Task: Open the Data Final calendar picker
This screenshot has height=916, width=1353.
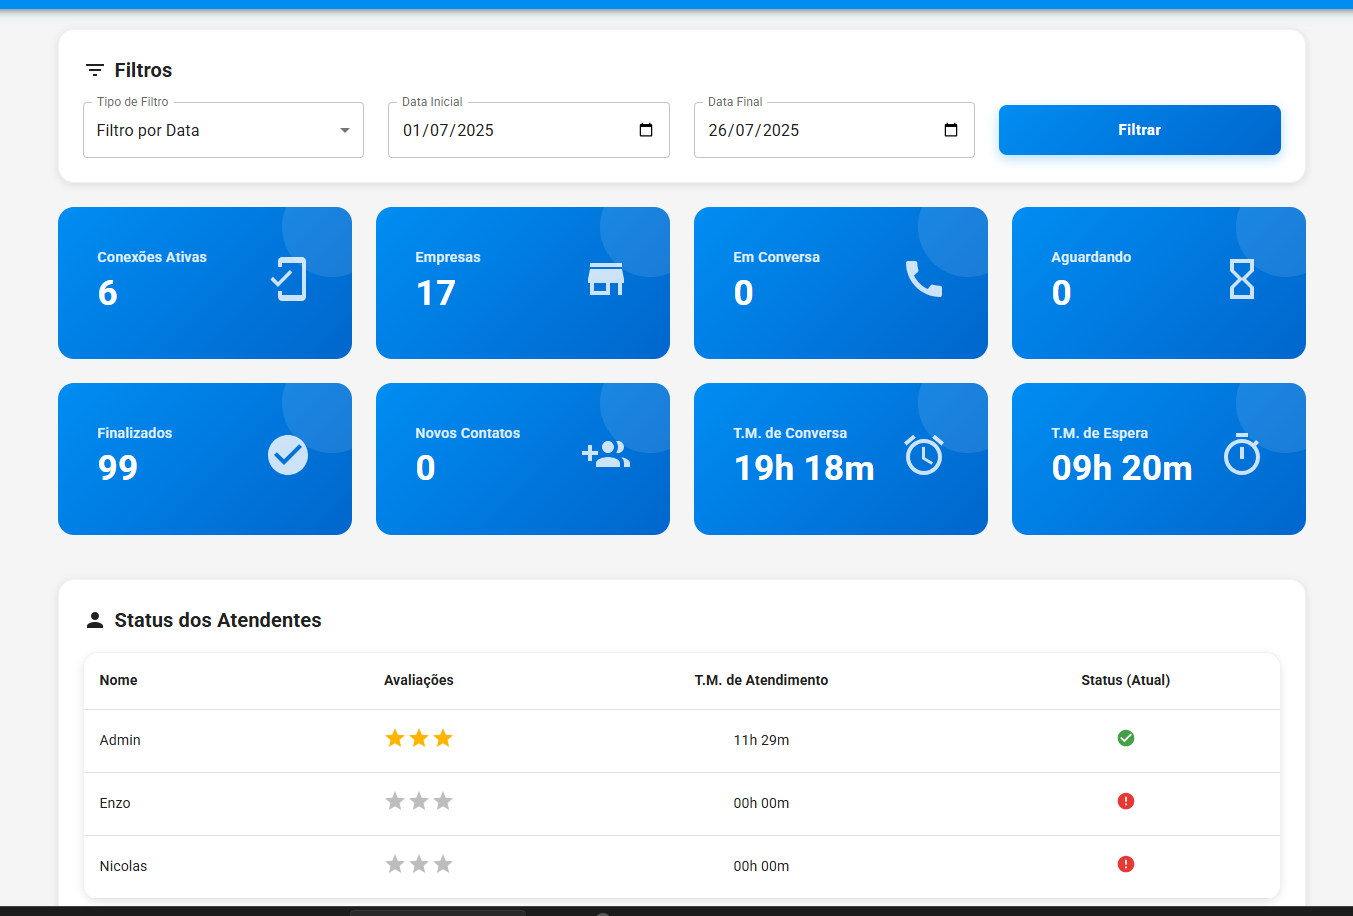Action: pos(951,130)
